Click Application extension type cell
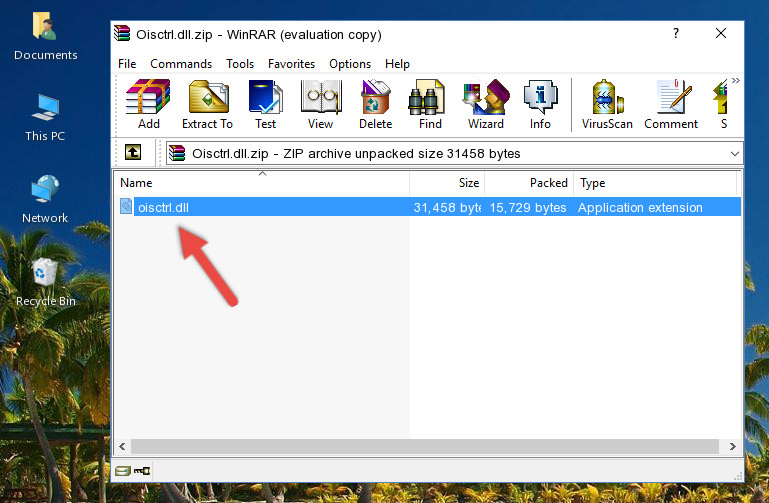The height and width of the screenshot is (503, 769). click(x=640, y=207)
